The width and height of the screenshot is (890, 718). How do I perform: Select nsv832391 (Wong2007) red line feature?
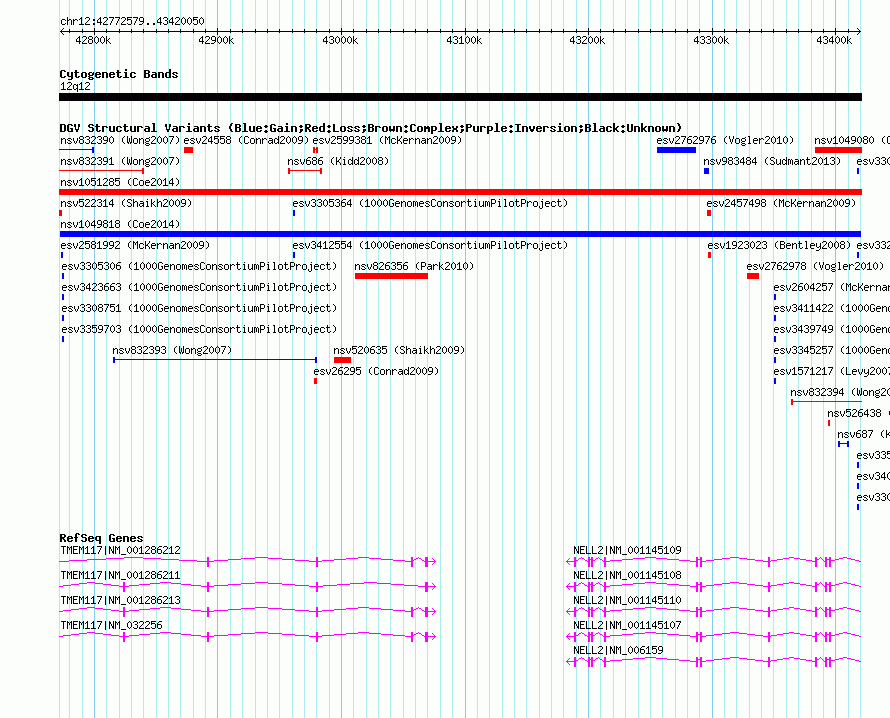tap(102, 171)
